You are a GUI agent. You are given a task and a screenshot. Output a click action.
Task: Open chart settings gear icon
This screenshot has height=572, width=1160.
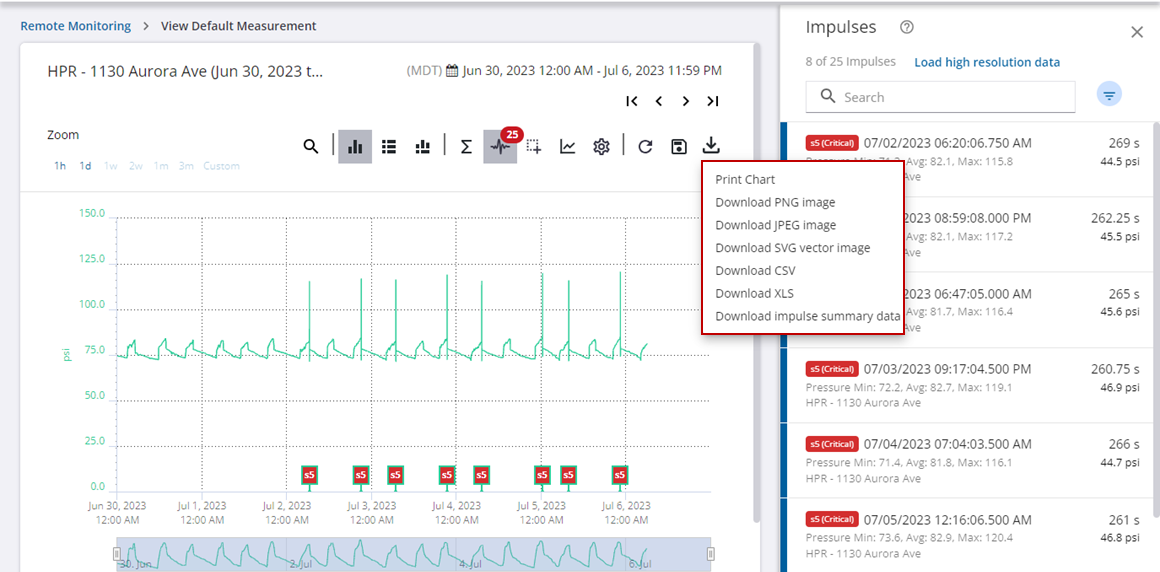click(601, 147)
